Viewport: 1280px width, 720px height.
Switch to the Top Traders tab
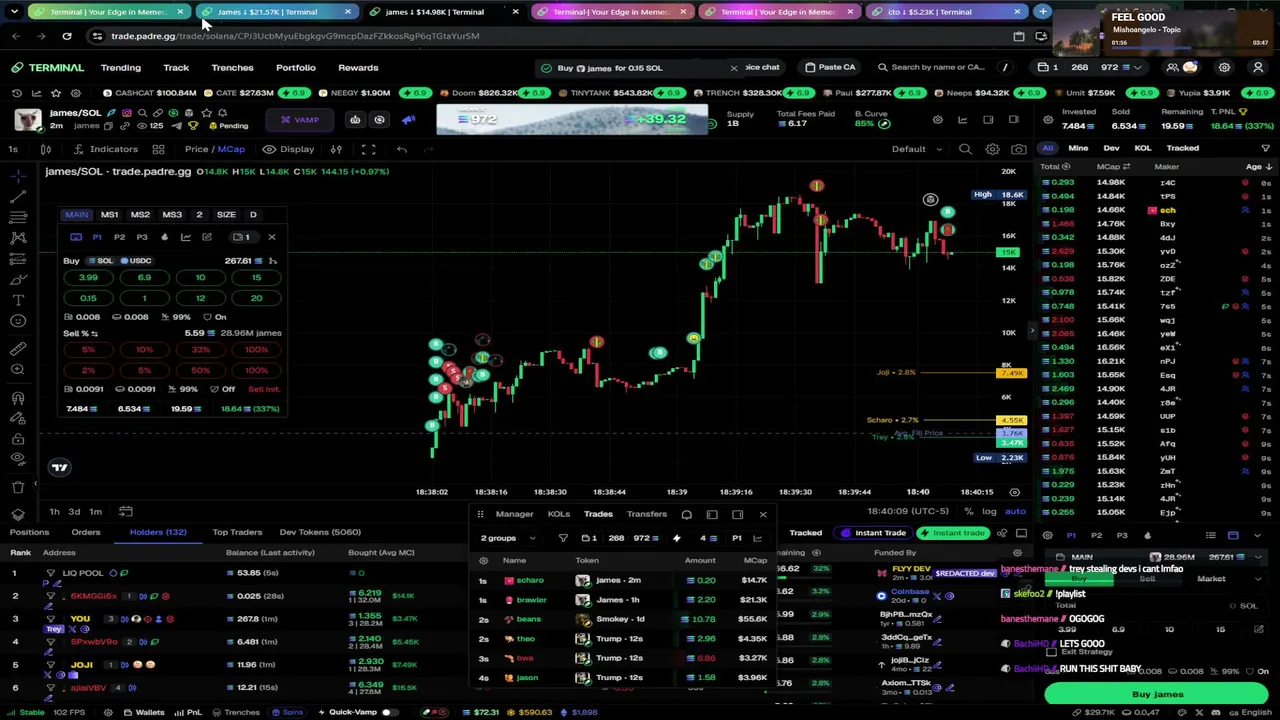[237, 532]
